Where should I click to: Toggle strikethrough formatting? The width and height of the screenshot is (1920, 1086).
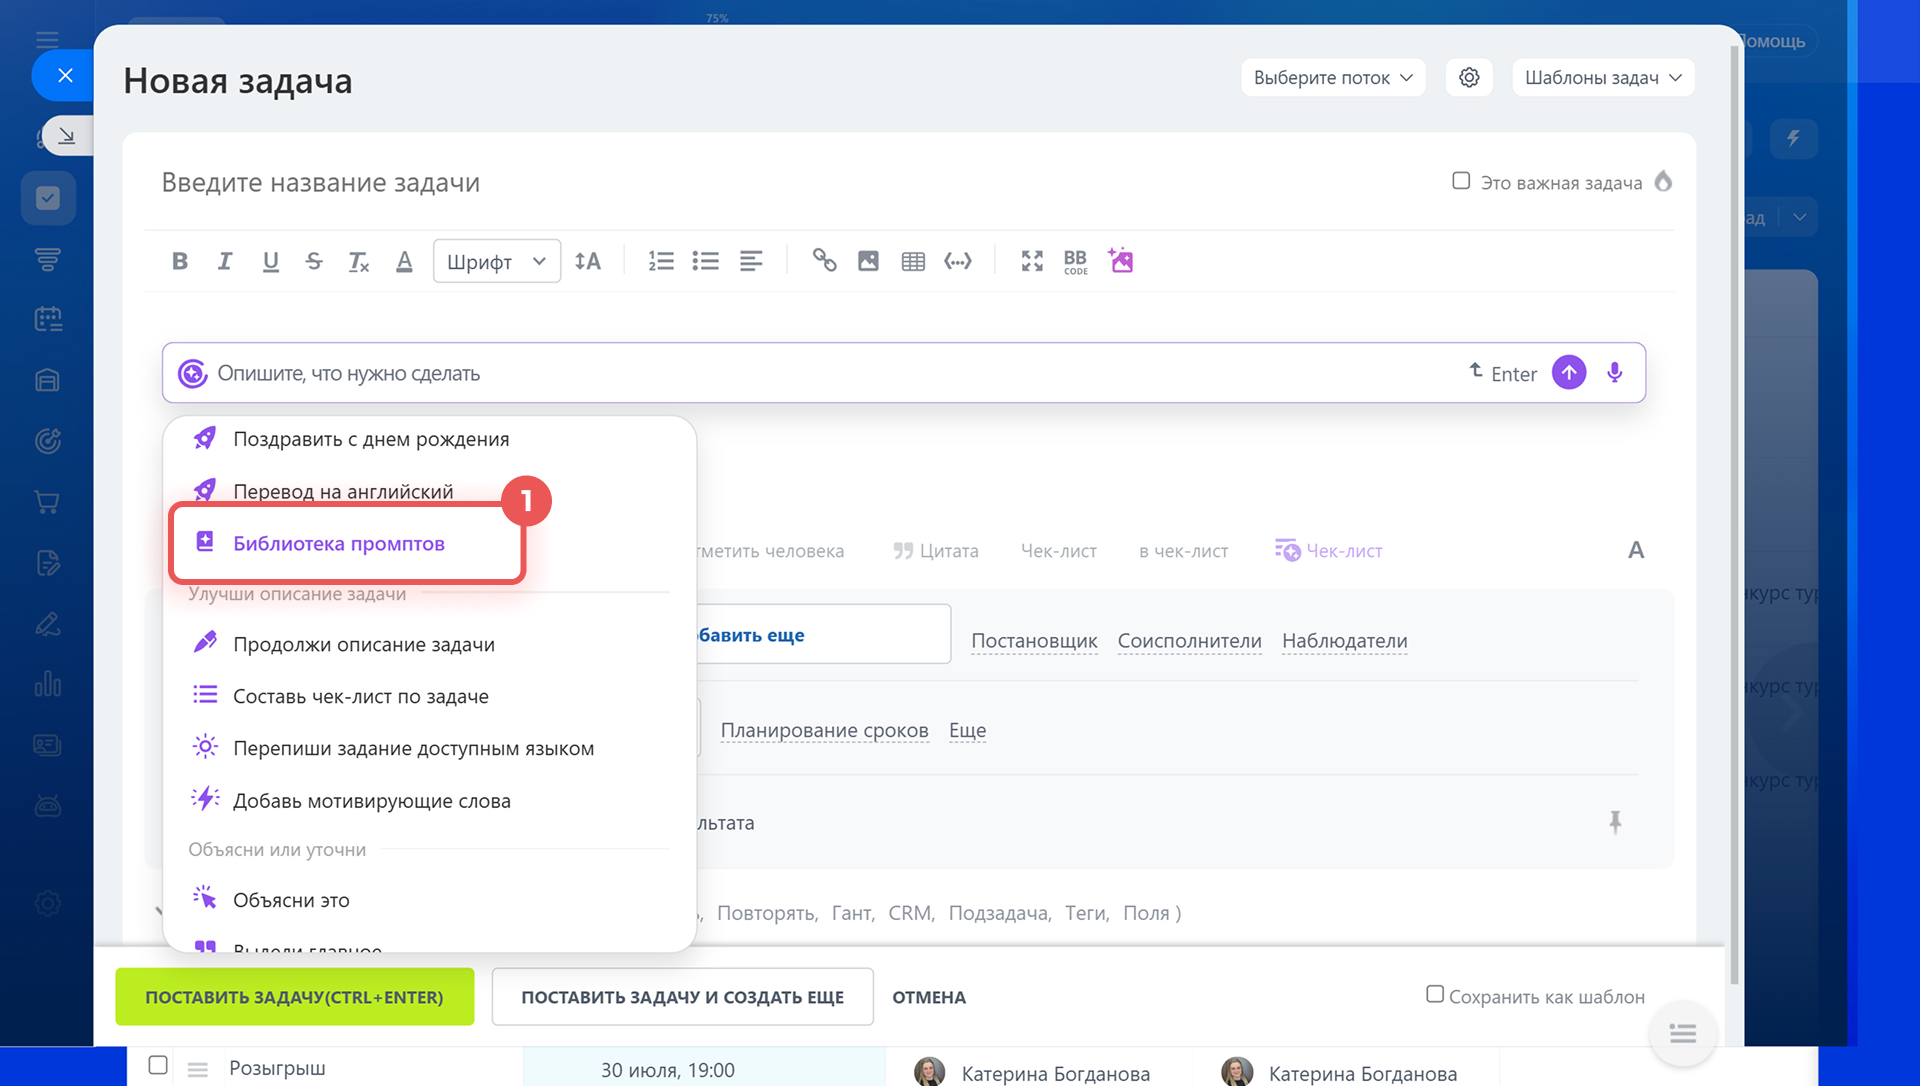314,261
